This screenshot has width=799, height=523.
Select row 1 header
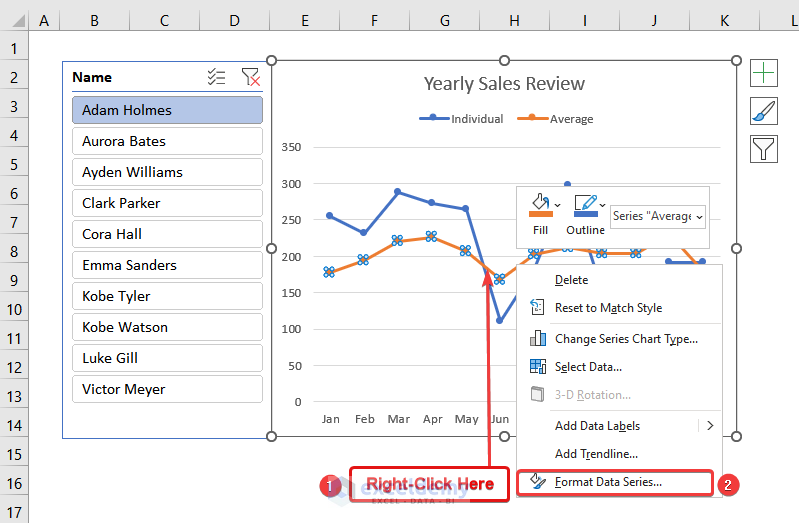click(14, 48)
